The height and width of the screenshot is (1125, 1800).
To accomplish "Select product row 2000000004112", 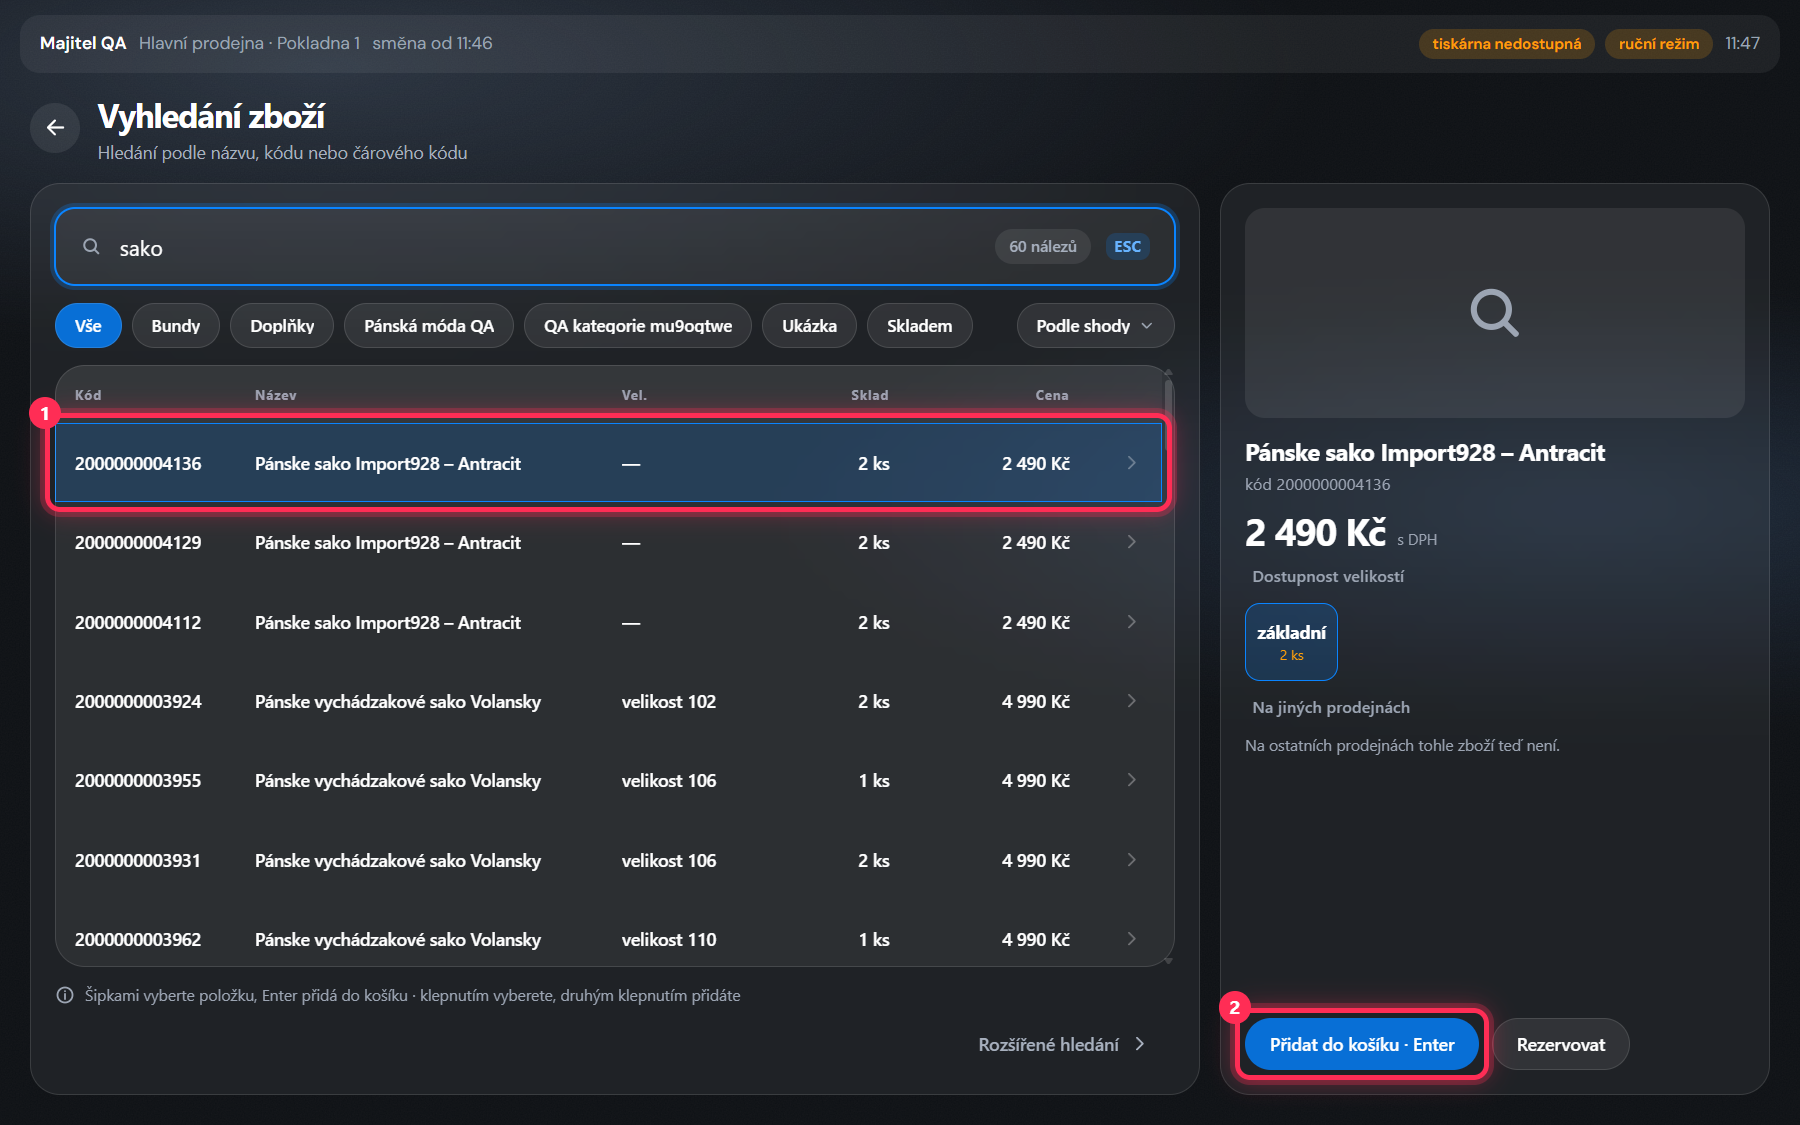I will pos(609,622).
